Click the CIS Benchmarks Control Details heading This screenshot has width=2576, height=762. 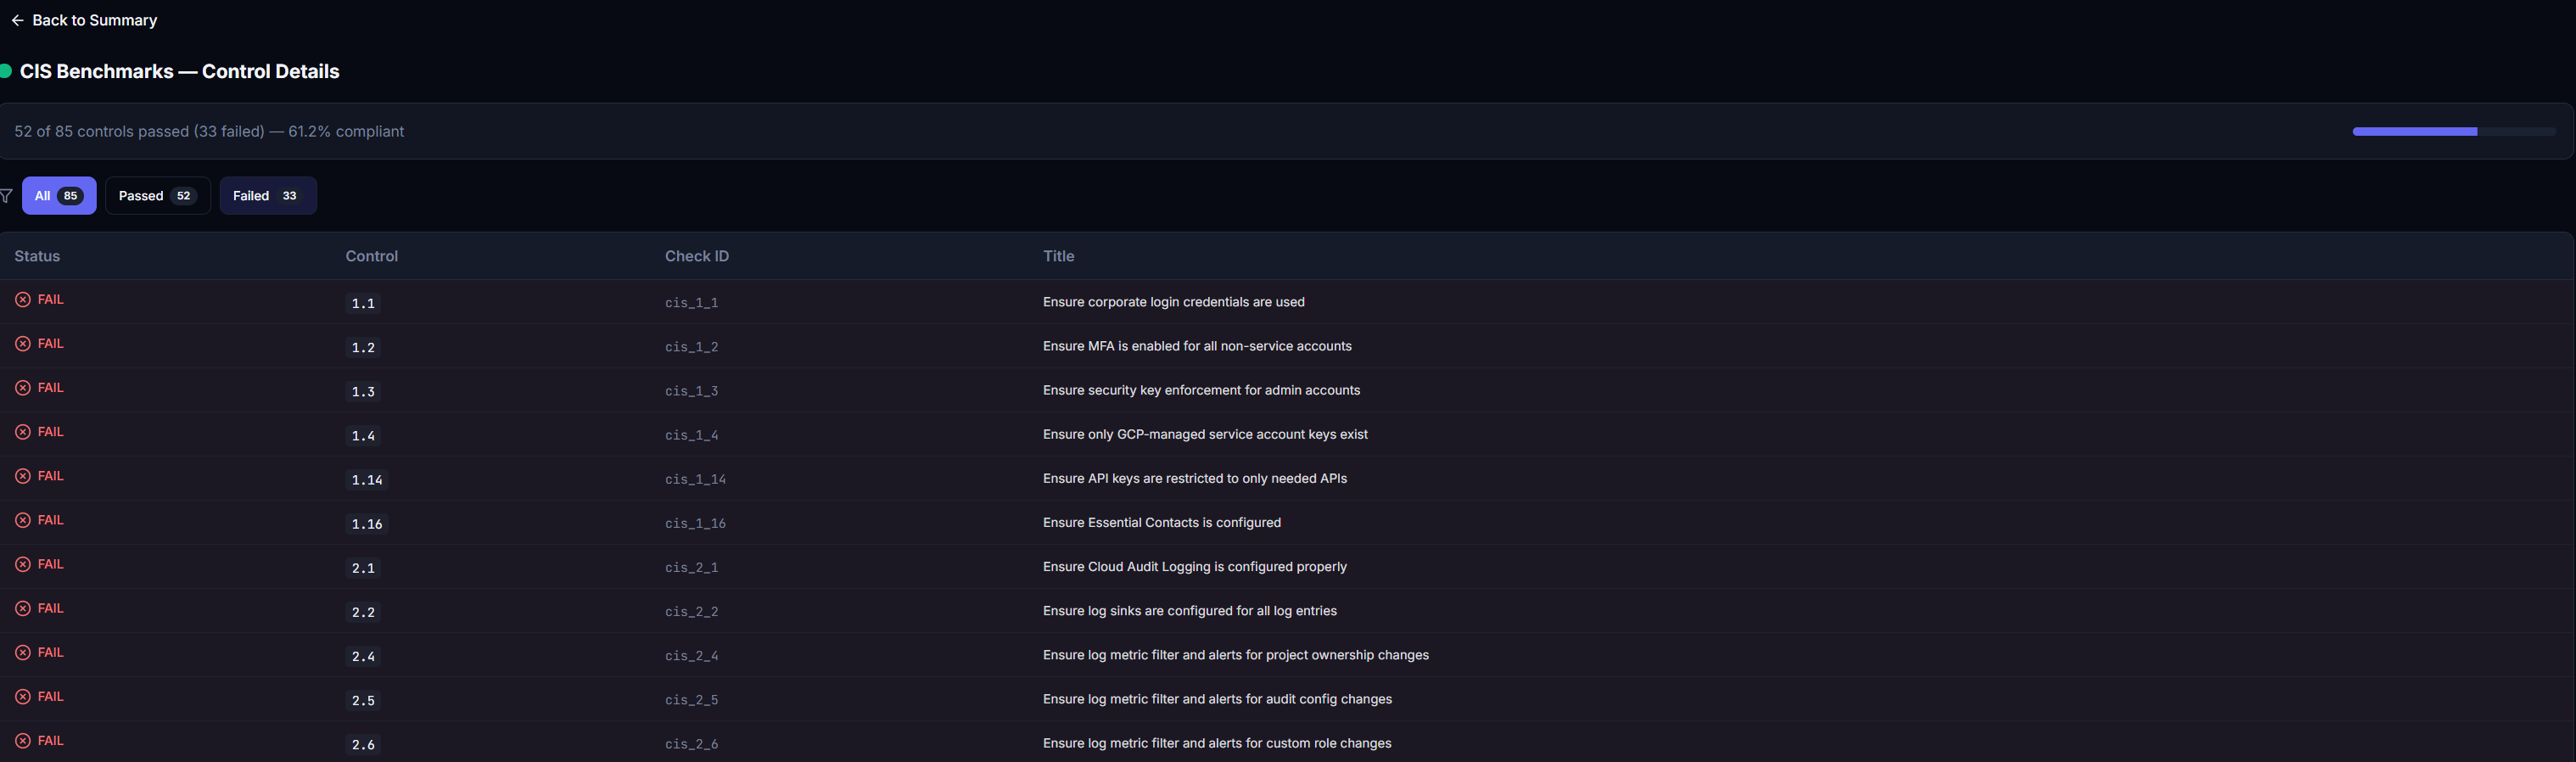180,71
